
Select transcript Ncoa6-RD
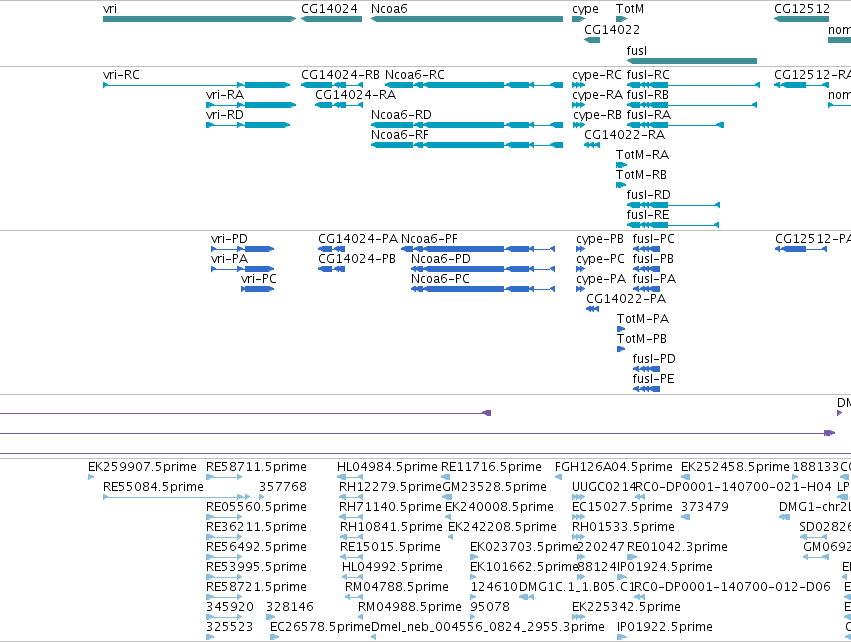point(467,125)
